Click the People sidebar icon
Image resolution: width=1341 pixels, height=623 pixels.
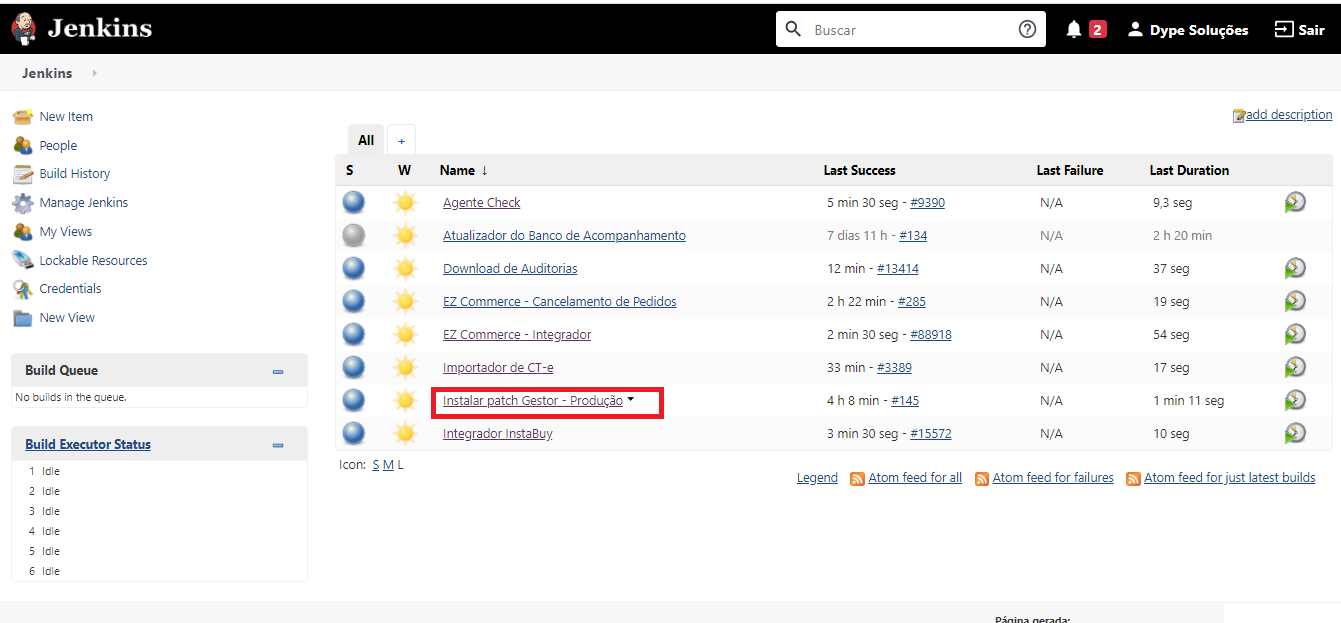click(23, 146)
